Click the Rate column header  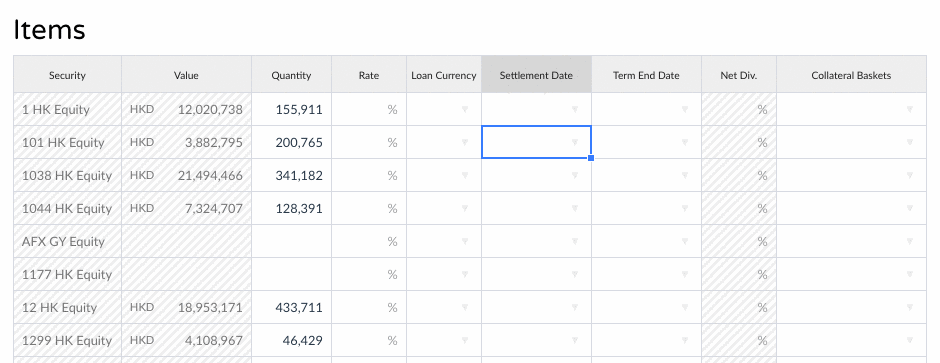pyautogui.click(x=369, y=75)
